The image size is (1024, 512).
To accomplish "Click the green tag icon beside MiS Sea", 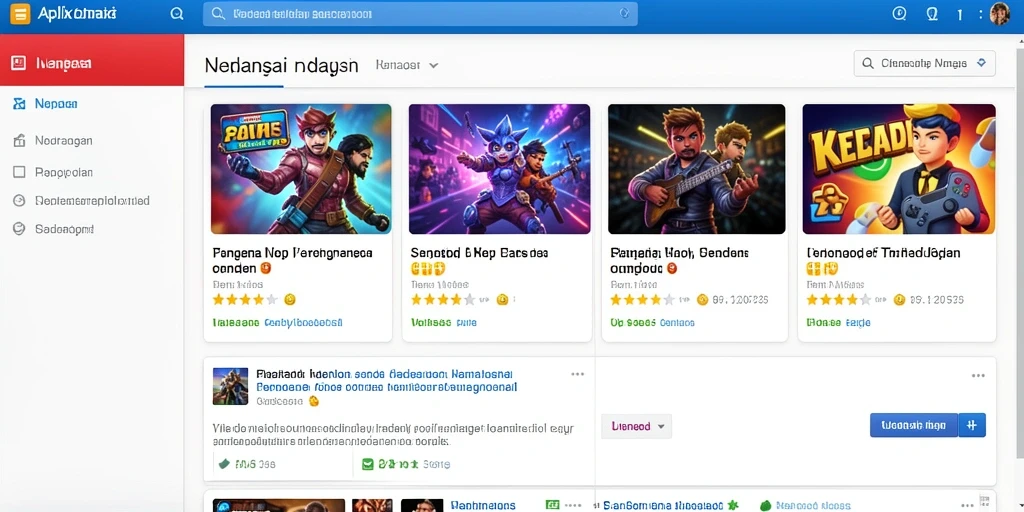I will click(x=224, y=464).
